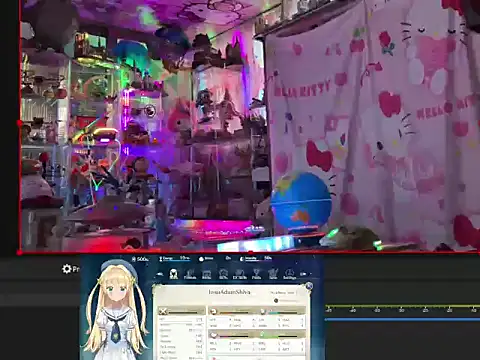The width and height of the screenshot is (480, 360).
Task: Open the EX Skills menu tab
Action: tap(240, 274)
